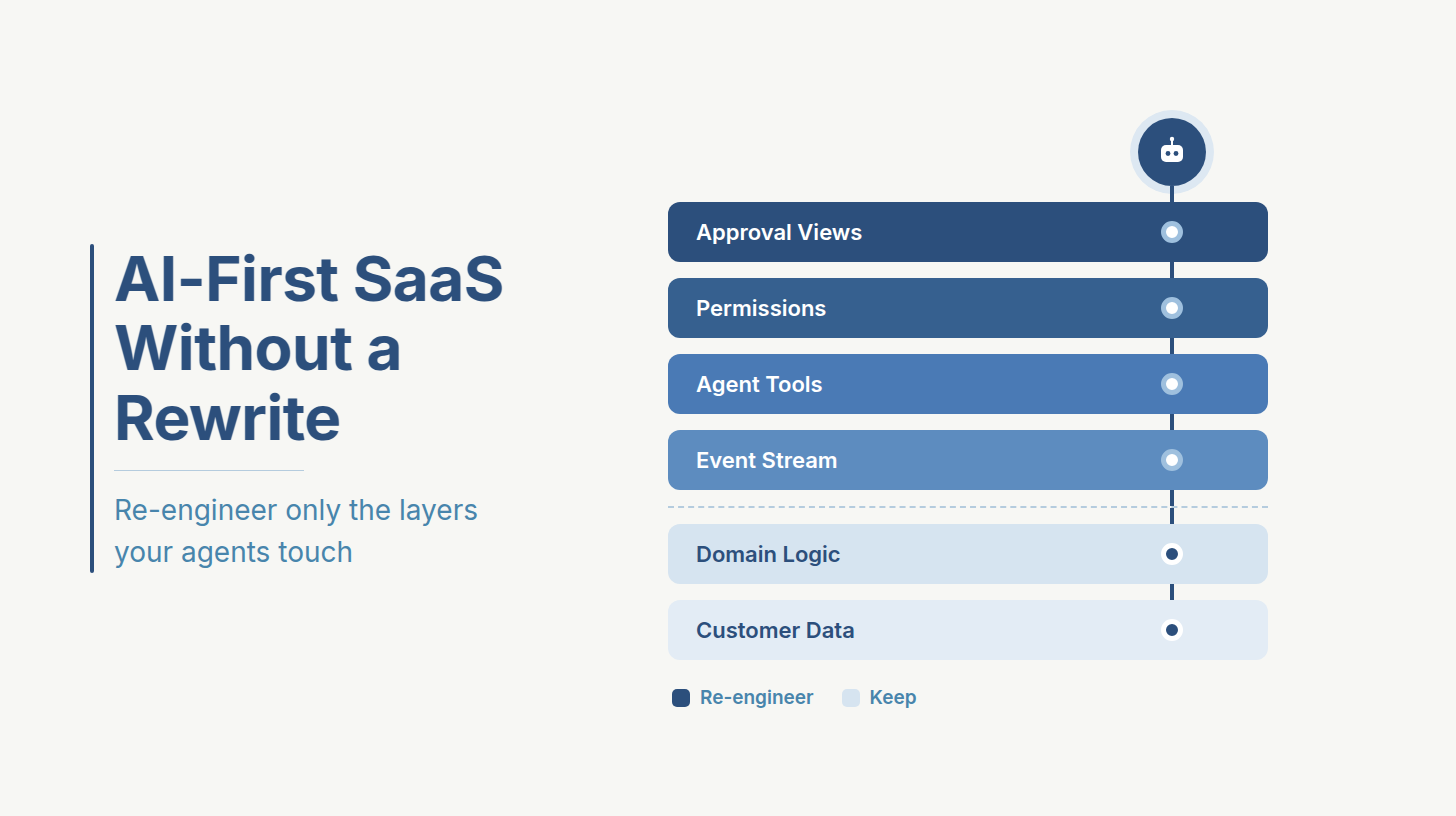The image size is (1456, 816).
Task: Click the 'Re-engineer' legend label
Action: tap(757, 698)
